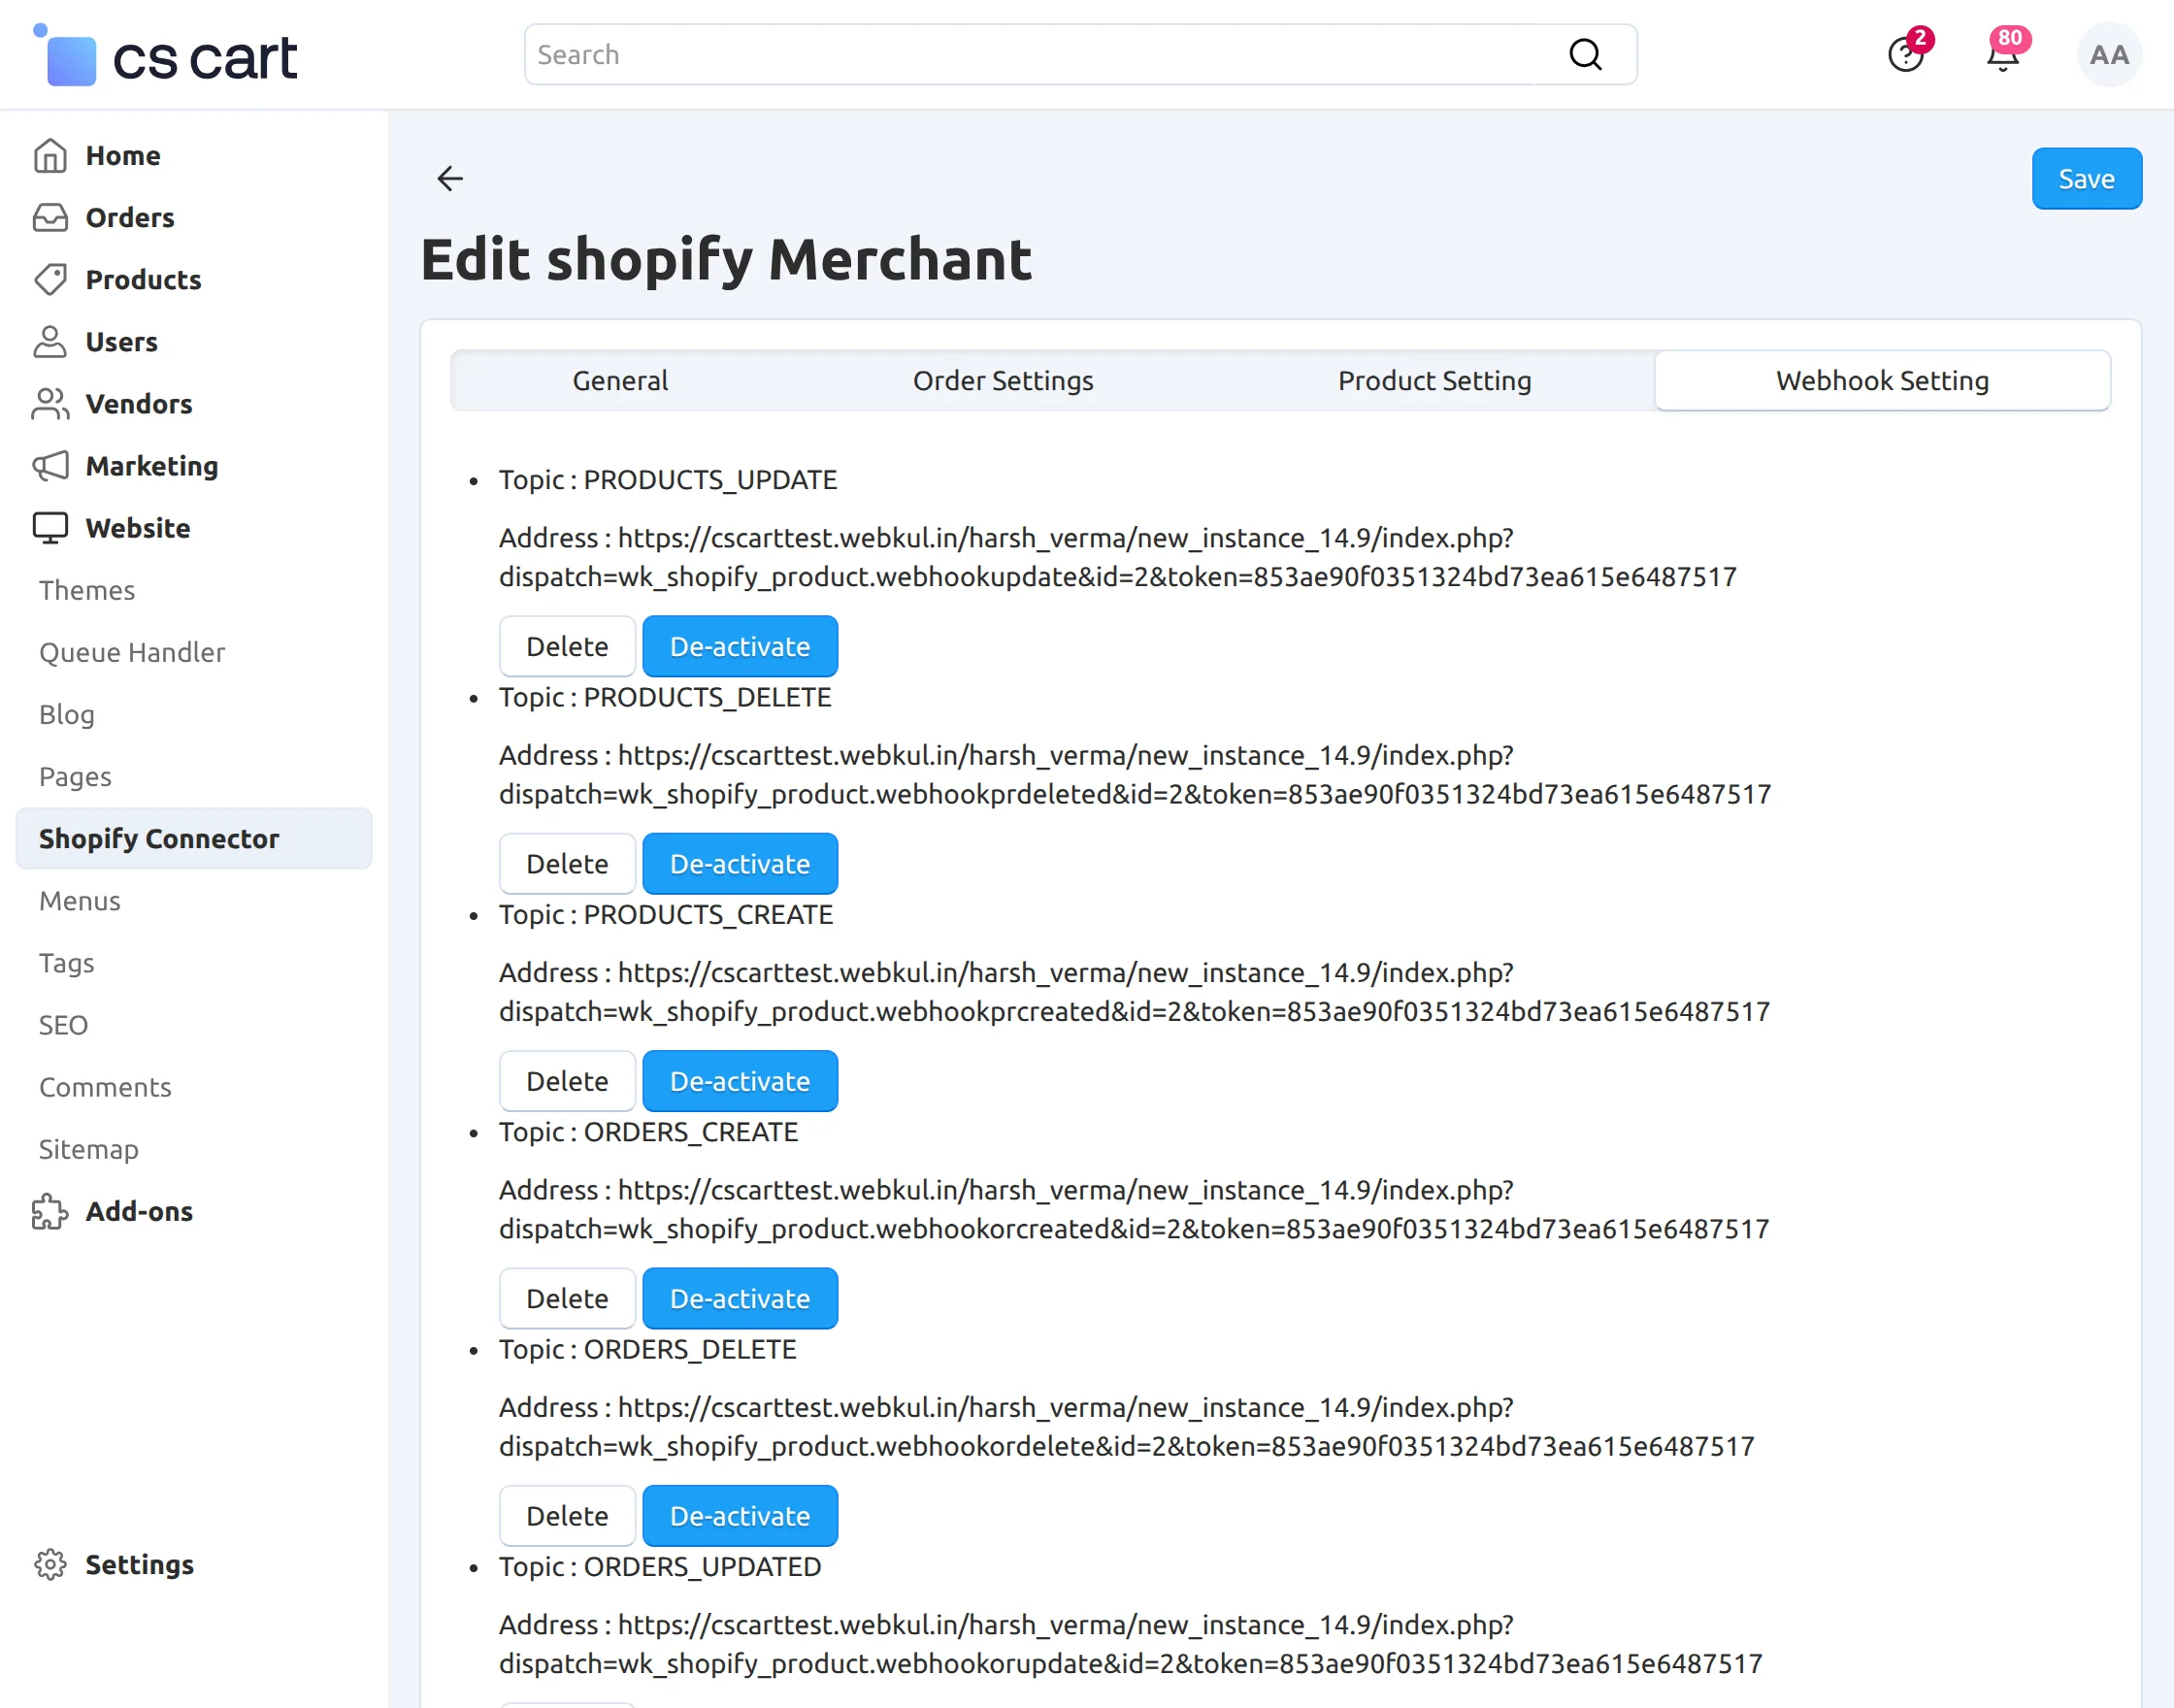Open Settings gear in sidebar
This screenshot has height=1708, width=2174.
coord(50,1564)
